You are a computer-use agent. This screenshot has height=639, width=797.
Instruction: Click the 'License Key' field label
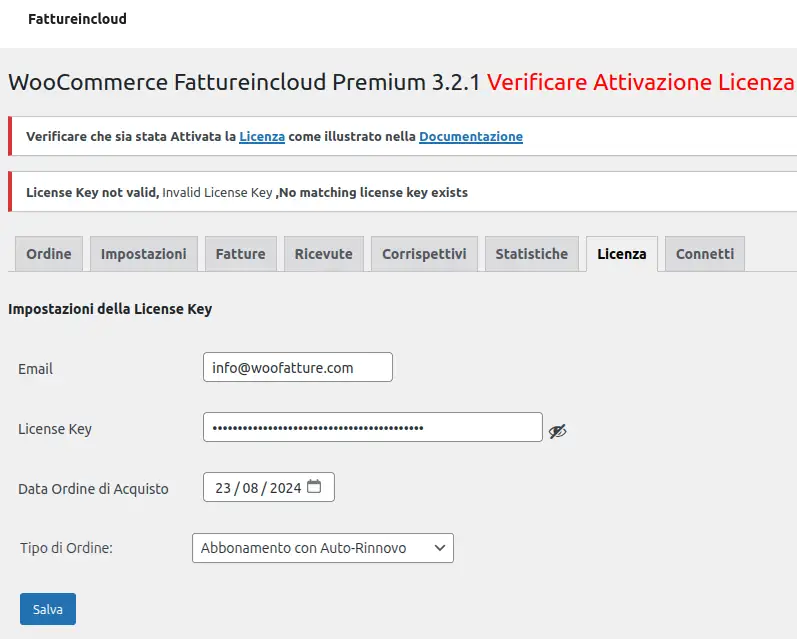(55, 429)
